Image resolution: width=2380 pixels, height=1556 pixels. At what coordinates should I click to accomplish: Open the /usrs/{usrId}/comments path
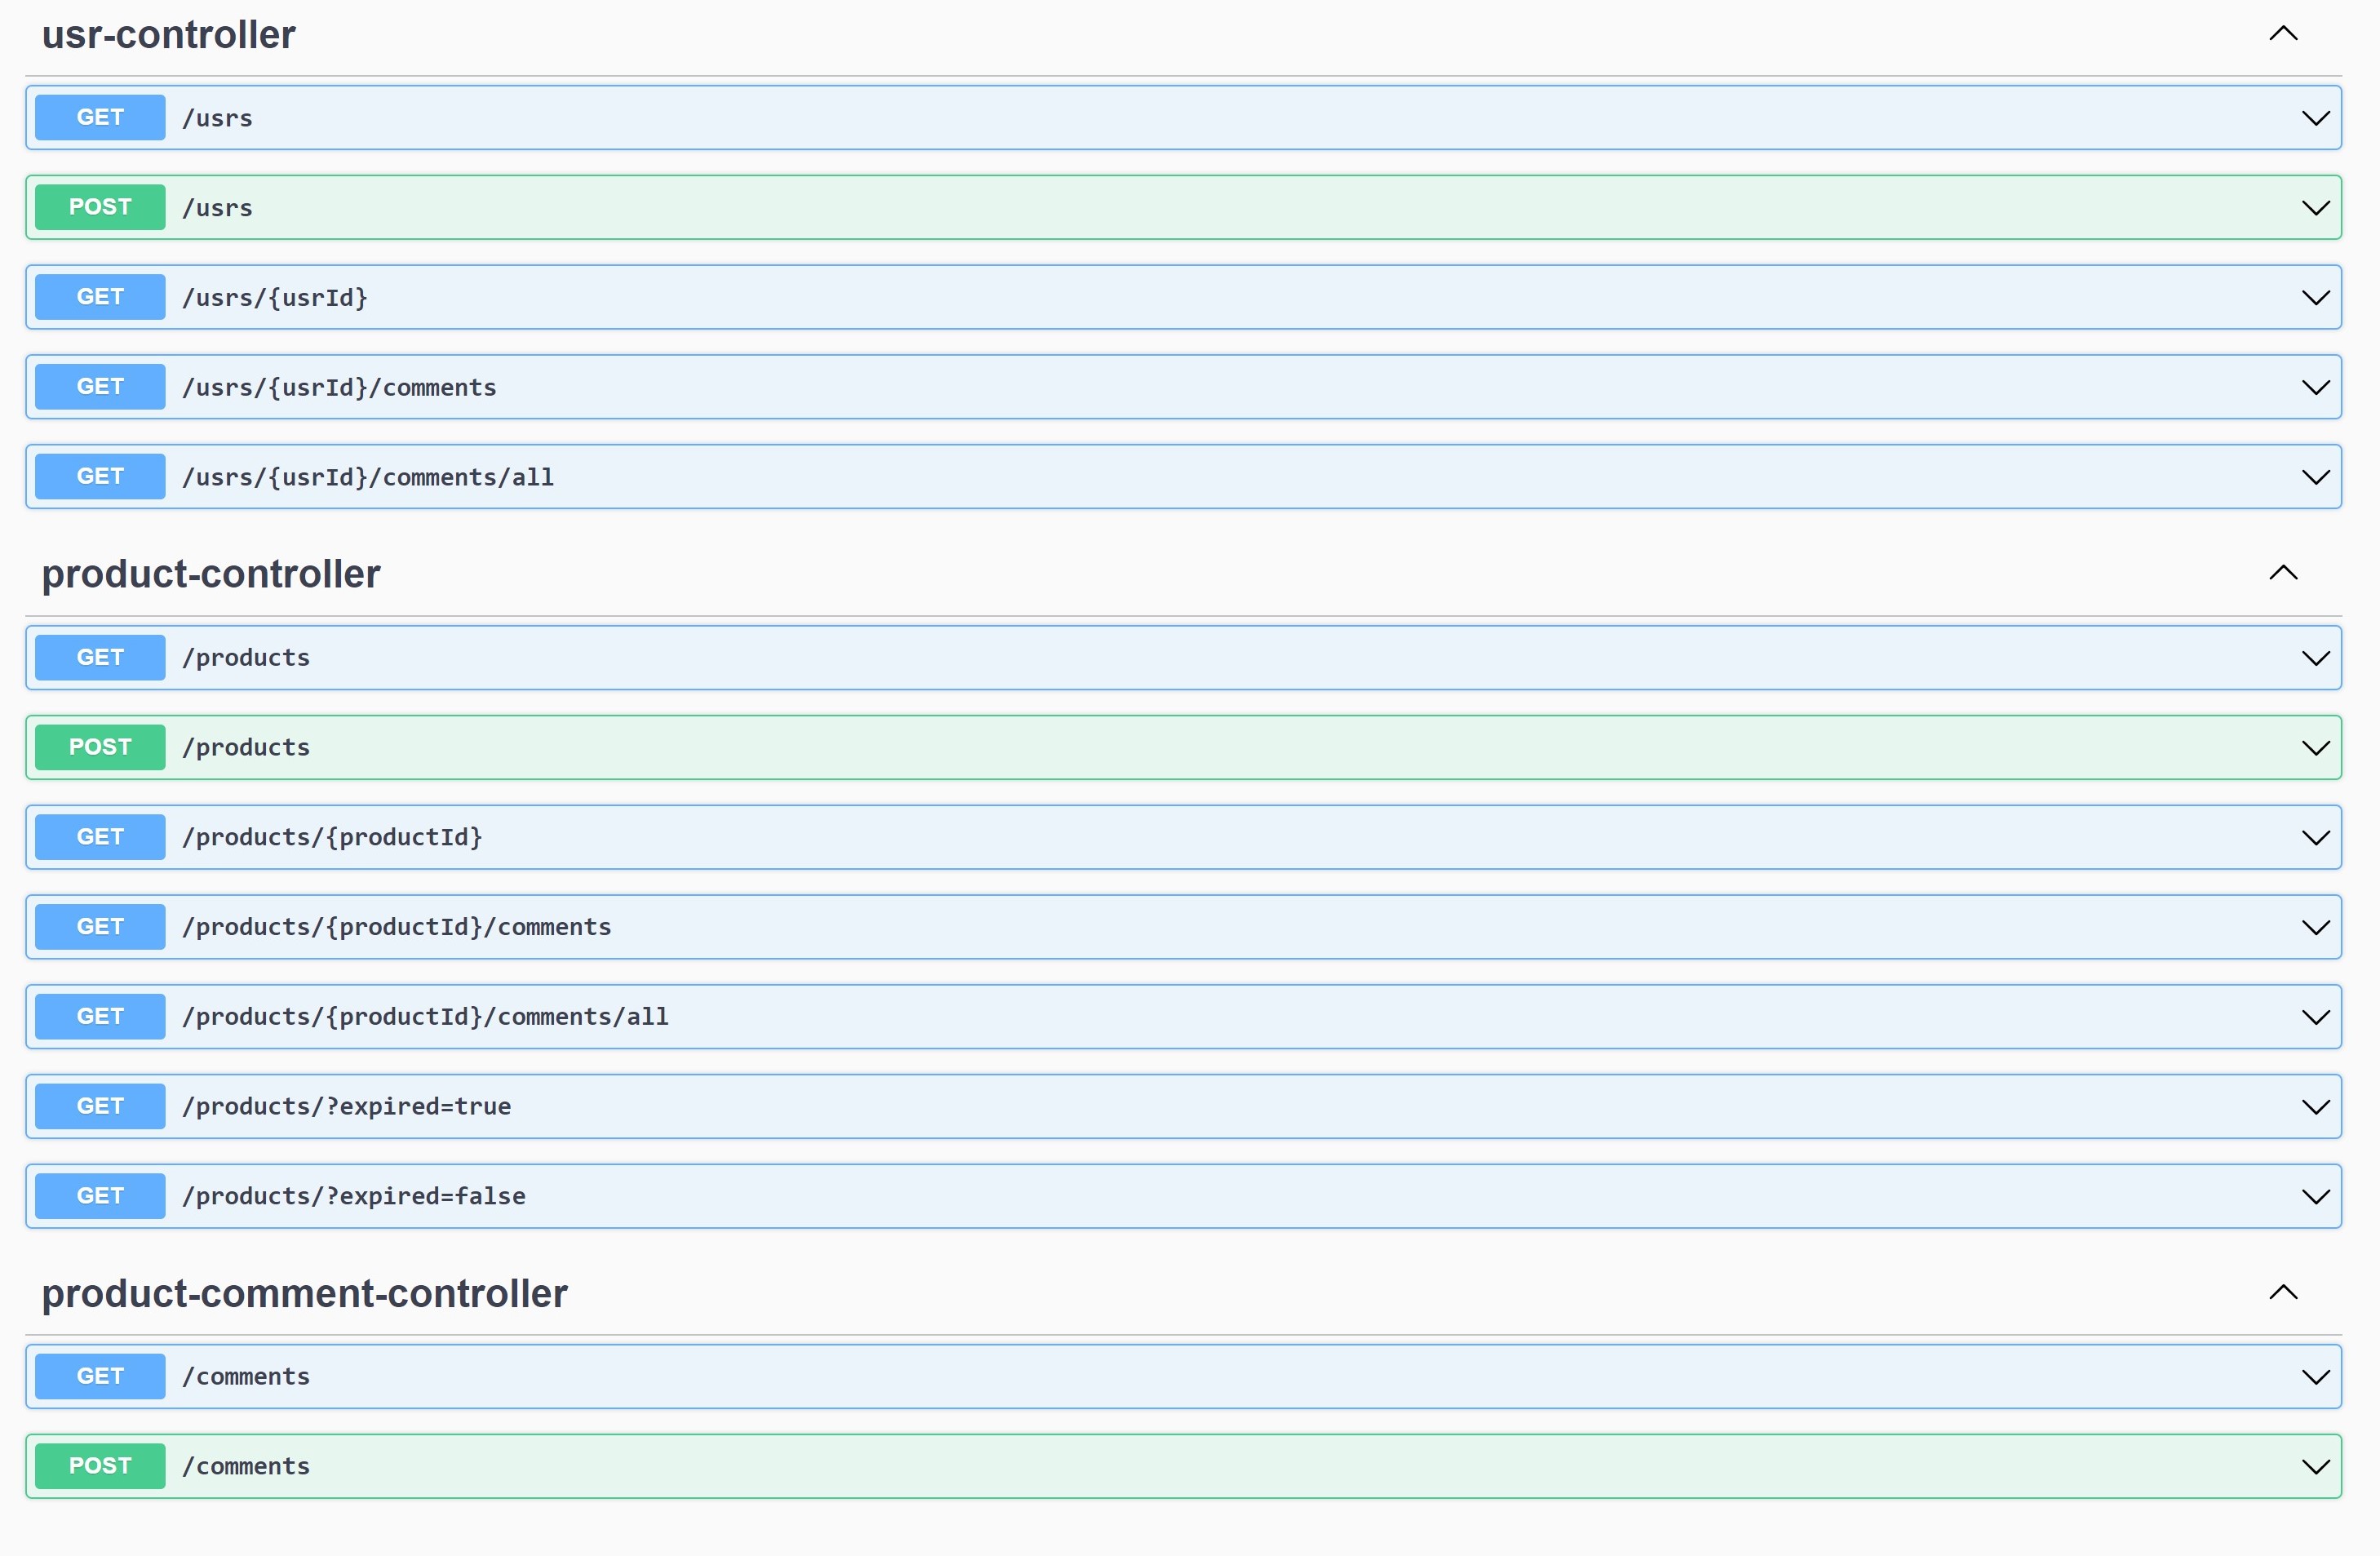click(x=339, y=387)
